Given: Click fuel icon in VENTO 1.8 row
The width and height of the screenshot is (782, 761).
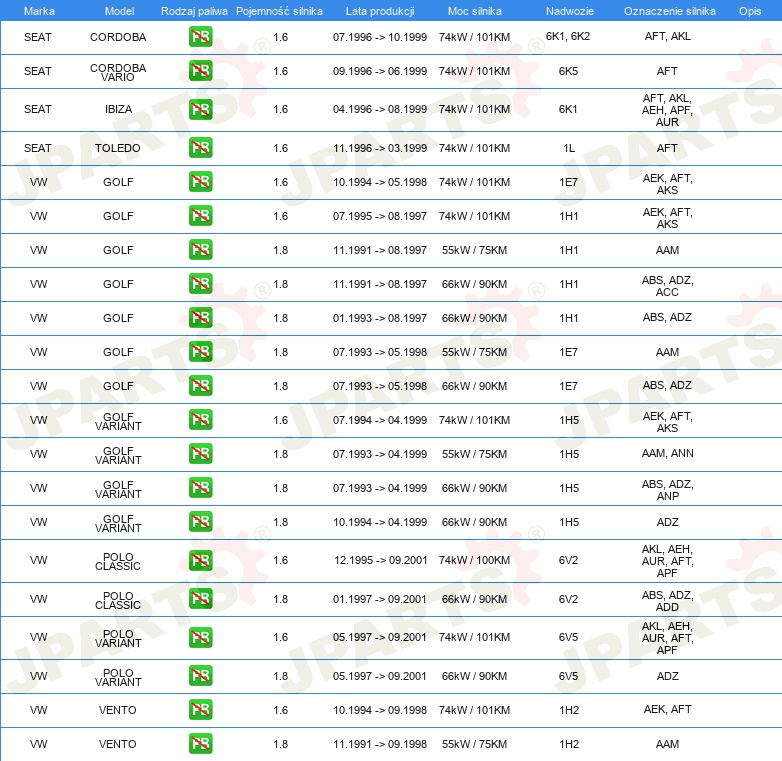Looking at the screenshot, I should pyautogui.click(x=200, y=744).
